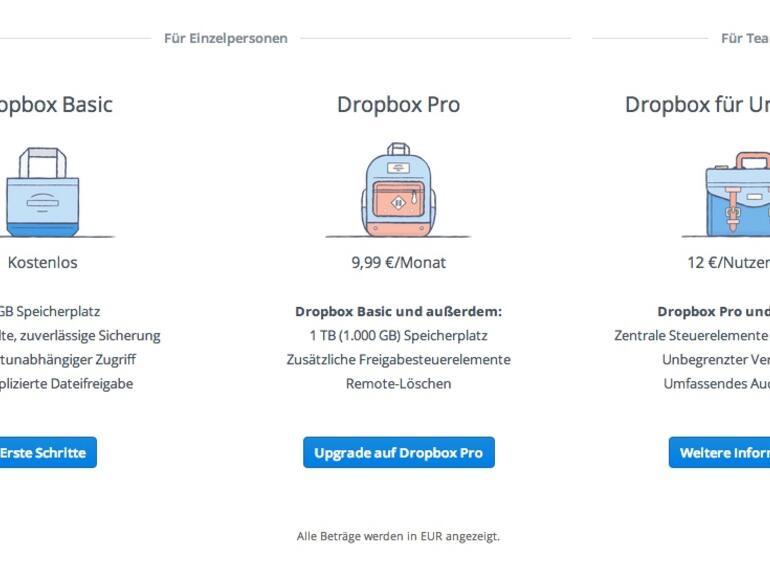Click "Upgrade auf Dropbox Pro" button
Screen dimensions: 770x578
click(x=398, y=453)
